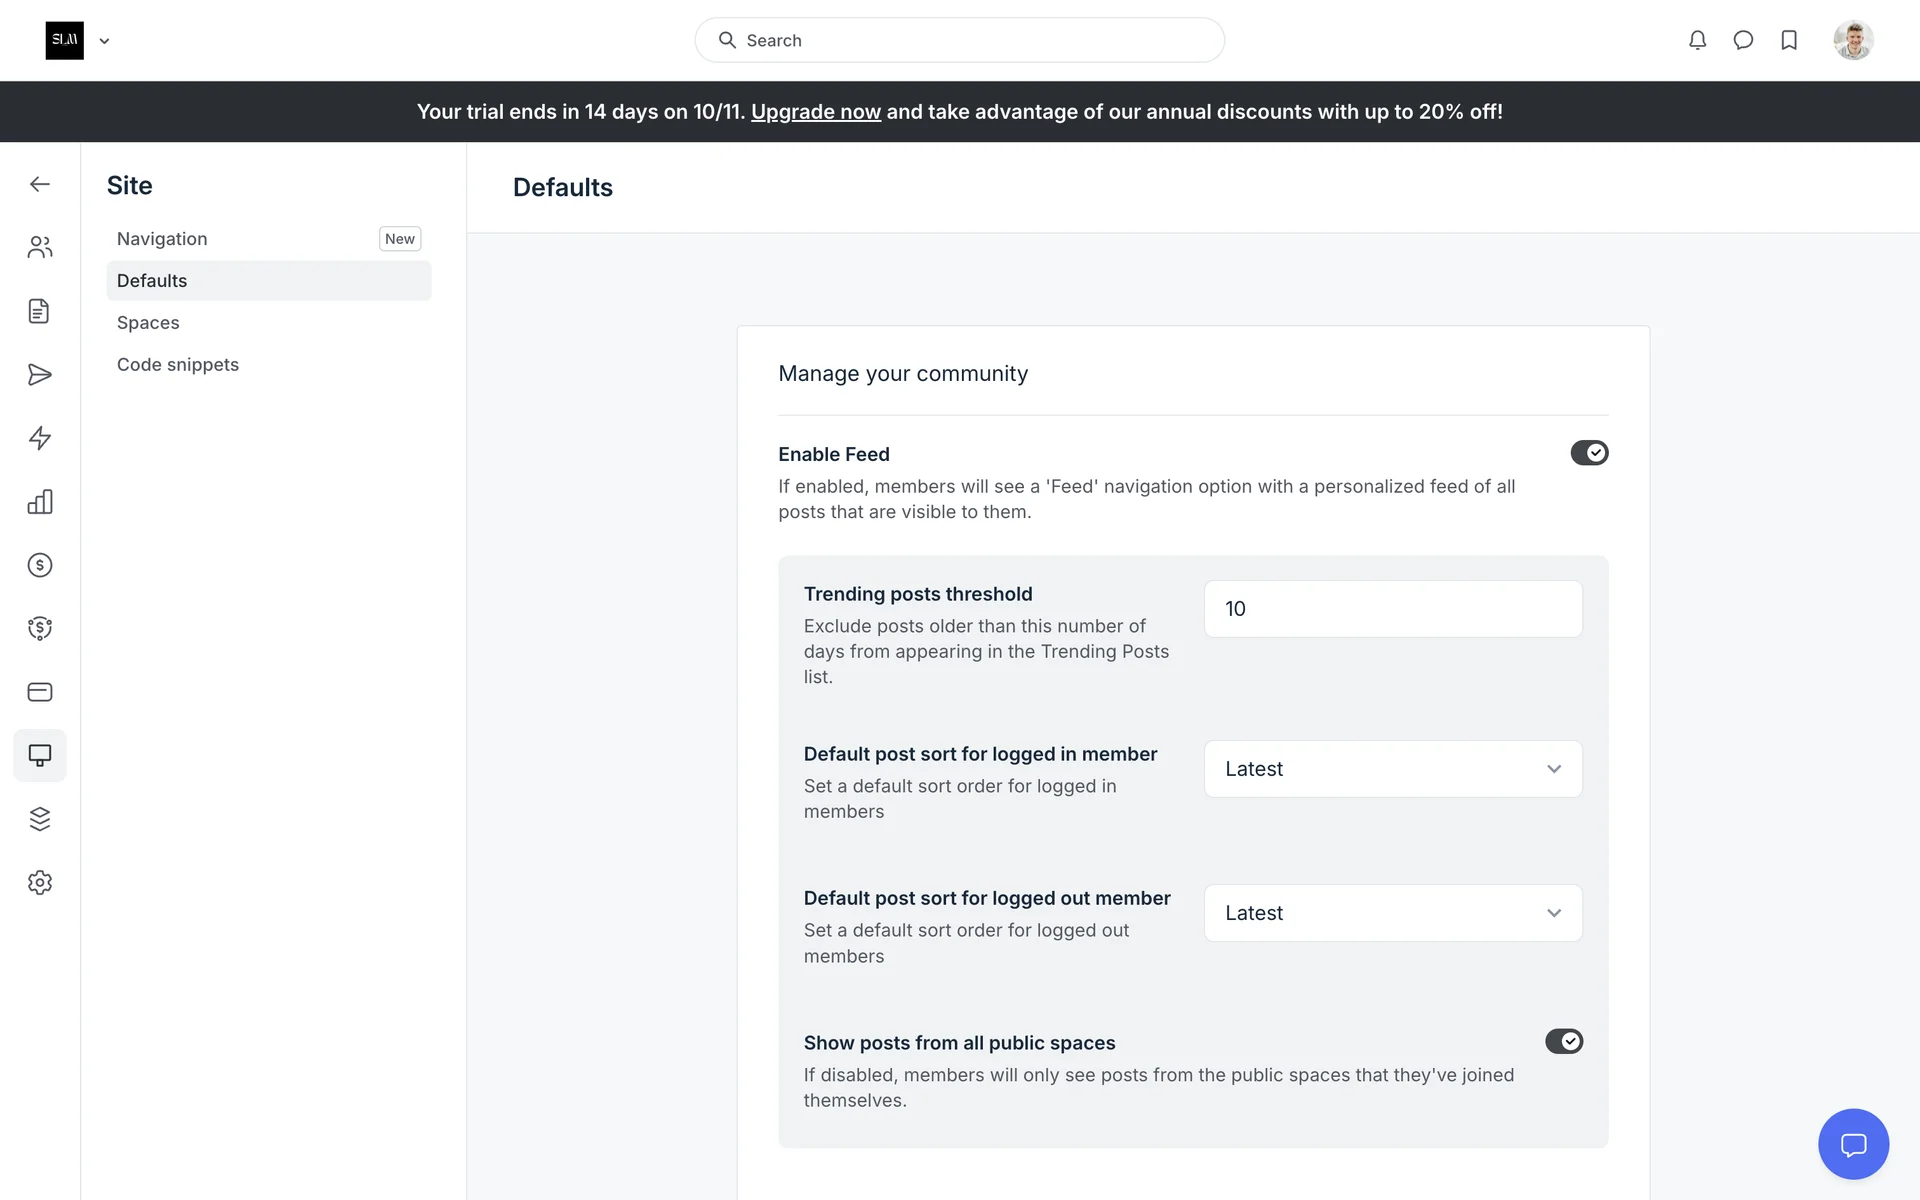Toggle Show posts from all public spaces
Viewport: 1920px width, 1200px height.
tap(1563, 1042)
